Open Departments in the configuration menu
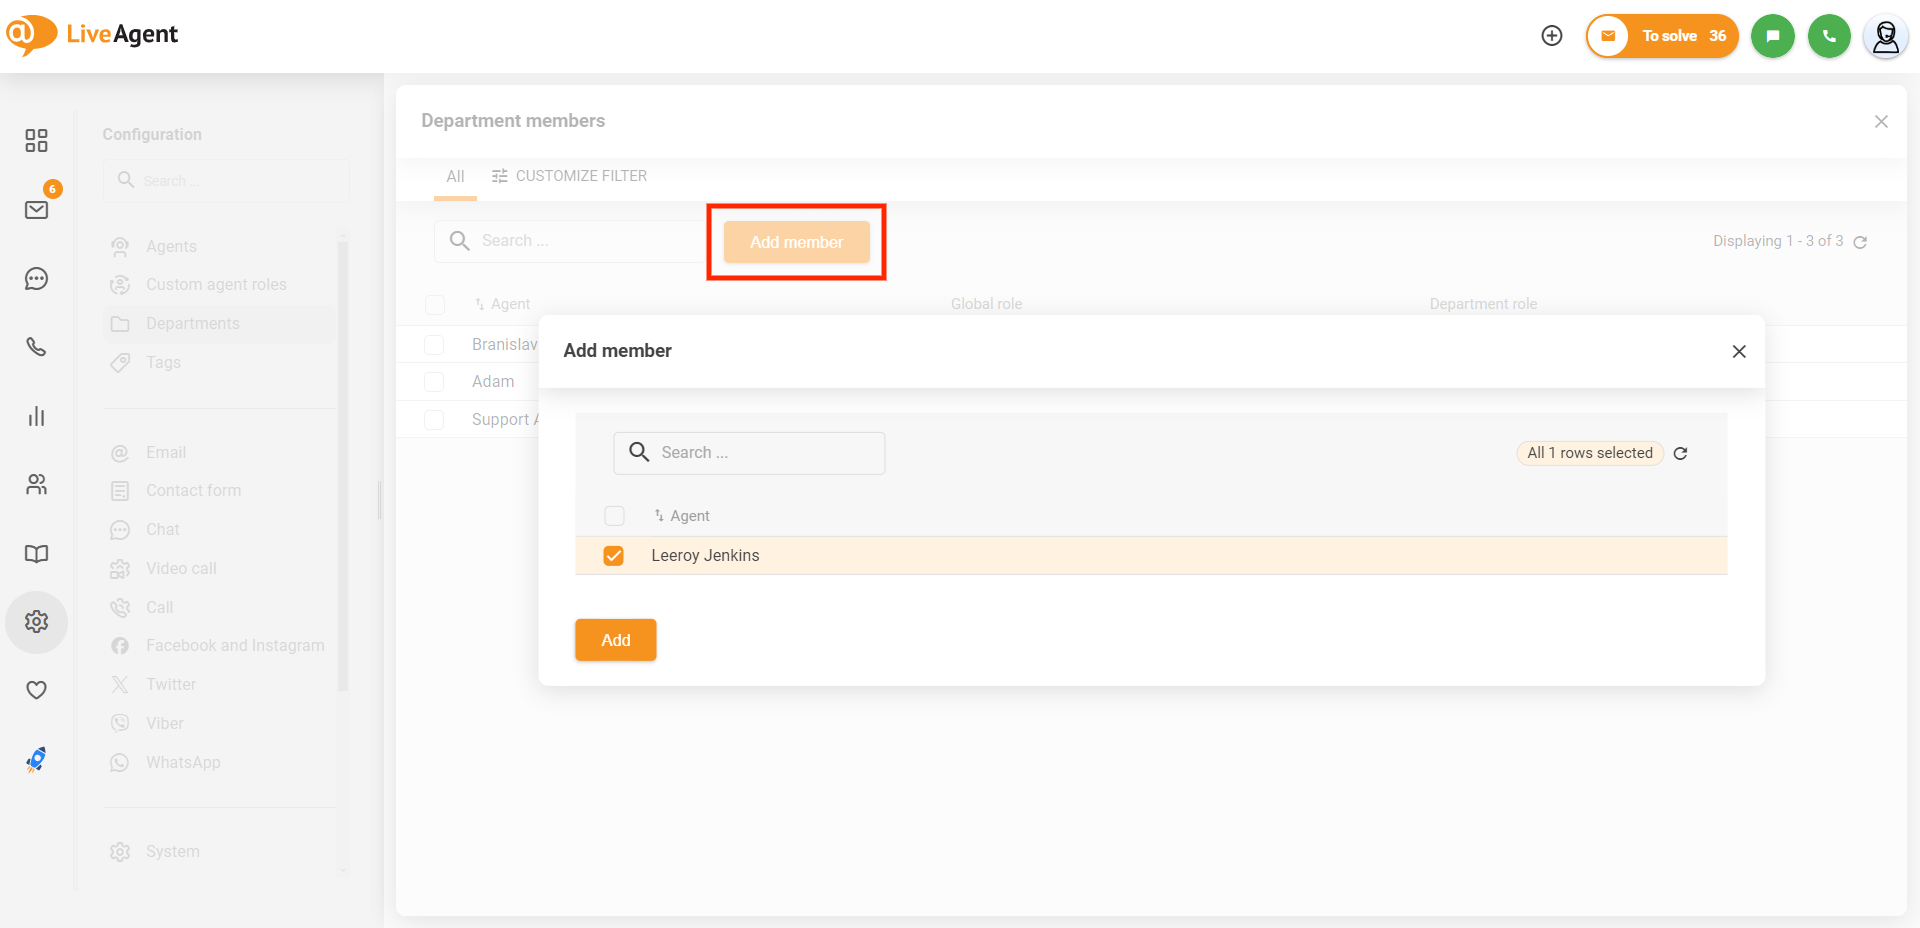The height and width of the screenshot is (928, 1920). [192, 324]
